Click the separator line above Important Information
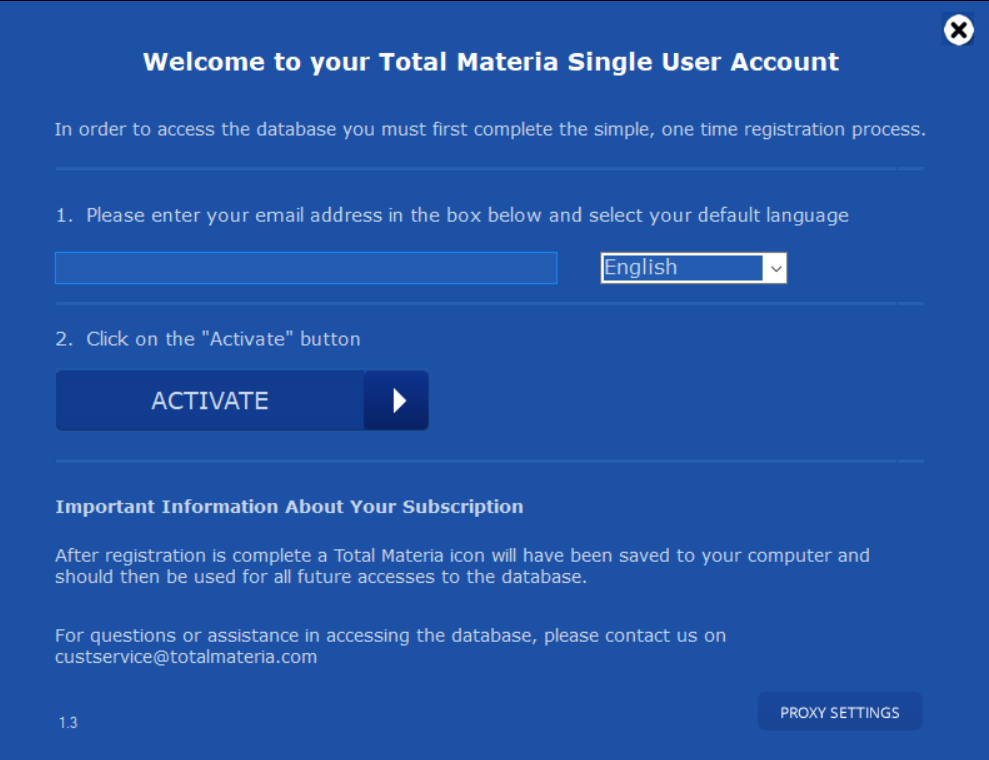Image resolution: width=989 pixels, height=760 pixels. (490, 461)
